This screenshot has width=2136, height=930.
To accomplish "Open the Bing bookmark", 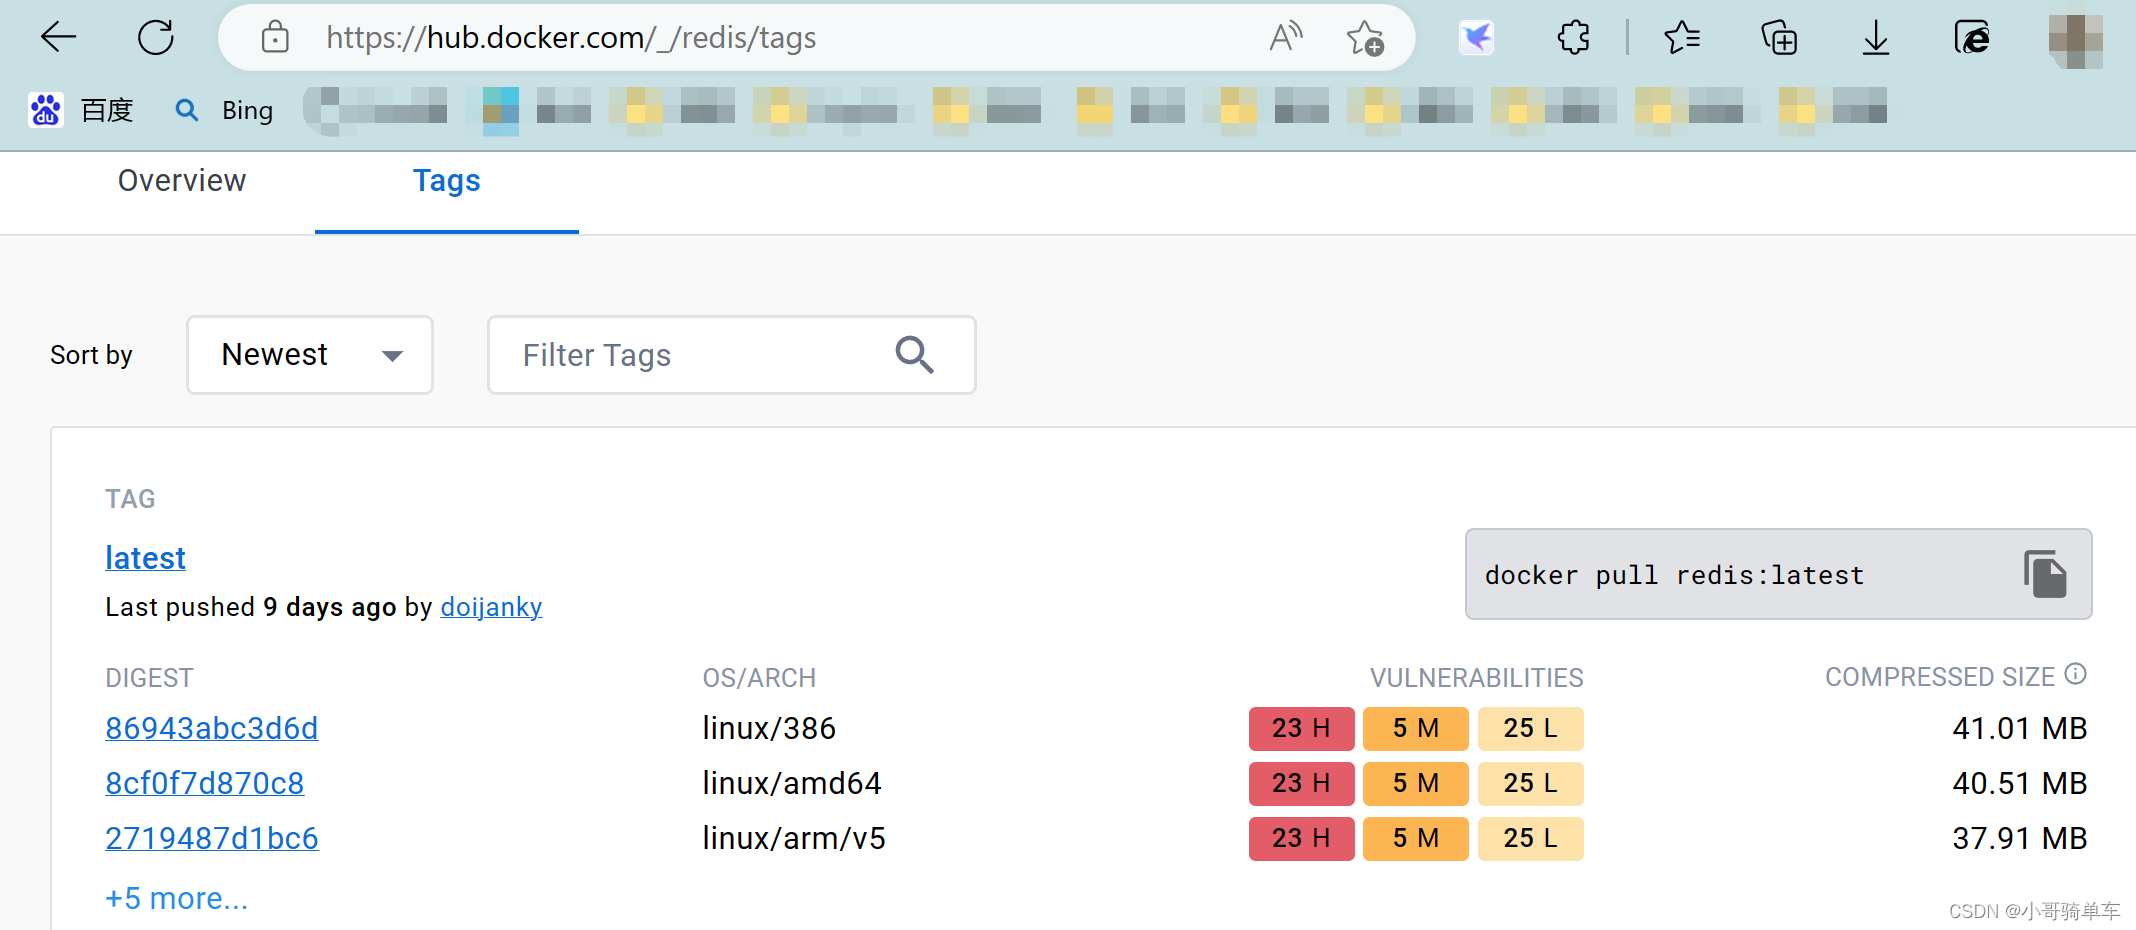I will (x=225, y=110).
